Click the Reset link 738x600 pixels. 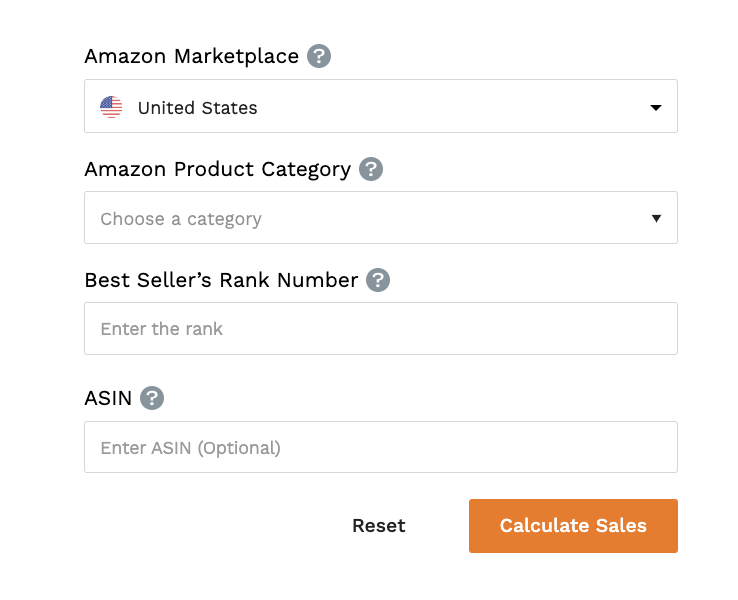(x=379, y=526)
